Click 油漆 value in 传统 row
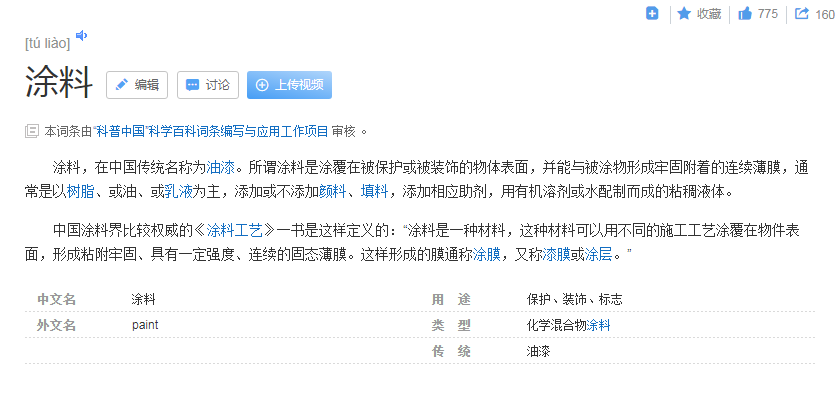Image resolution: width=840 pixels, height=395 pixels. [538, 352]
